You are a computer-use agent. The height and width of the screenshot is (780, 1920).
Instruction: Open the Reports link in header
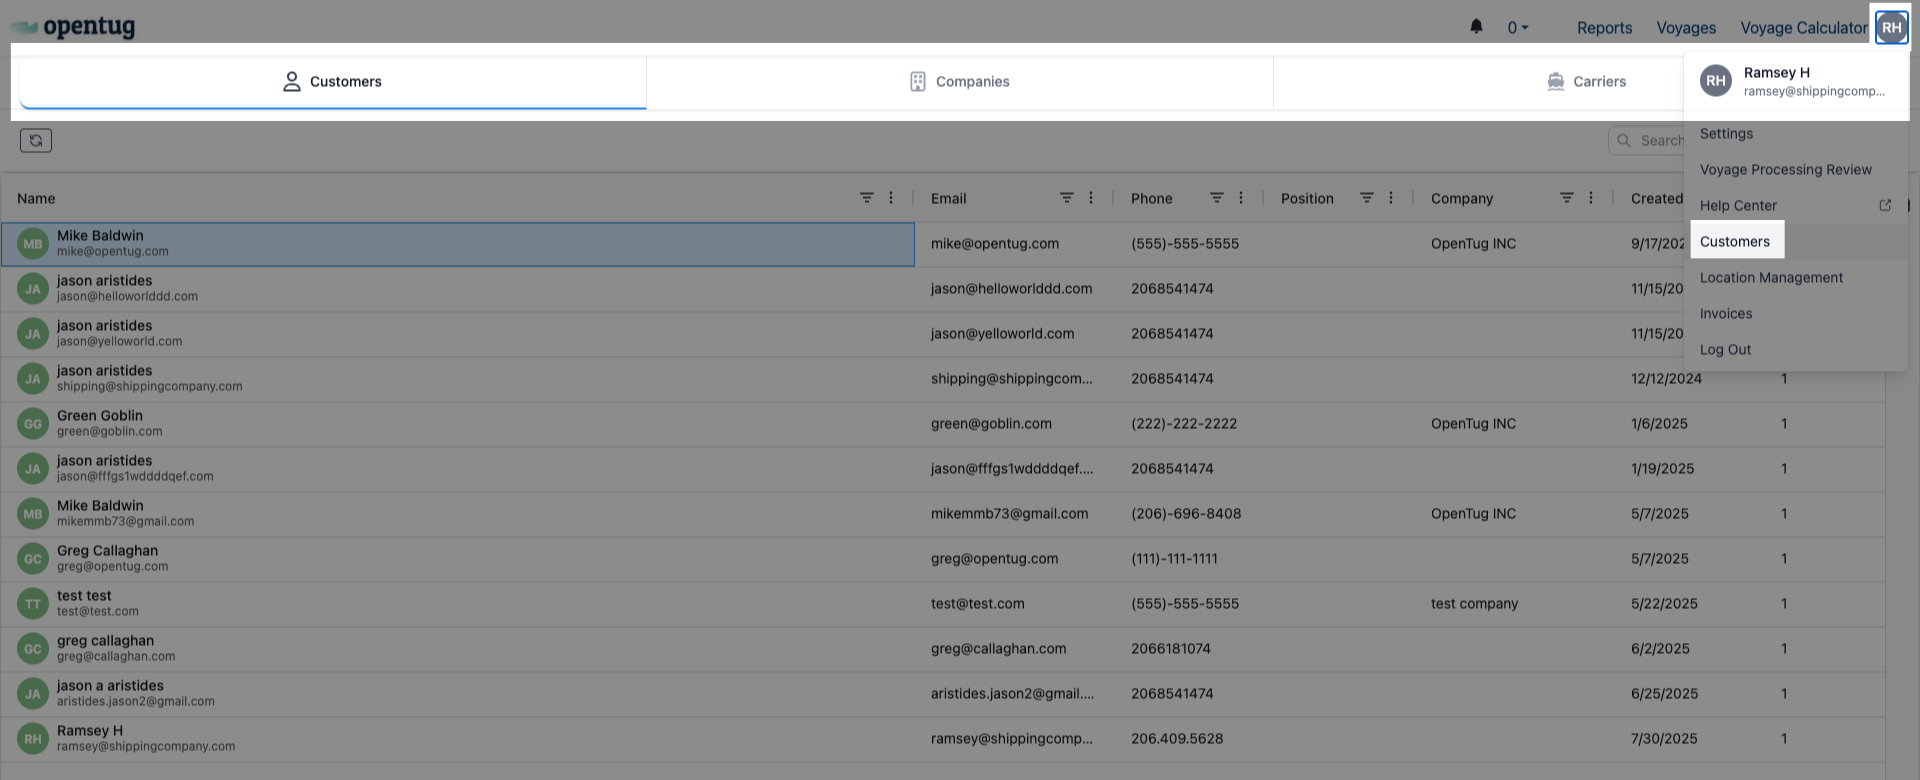1604,28
